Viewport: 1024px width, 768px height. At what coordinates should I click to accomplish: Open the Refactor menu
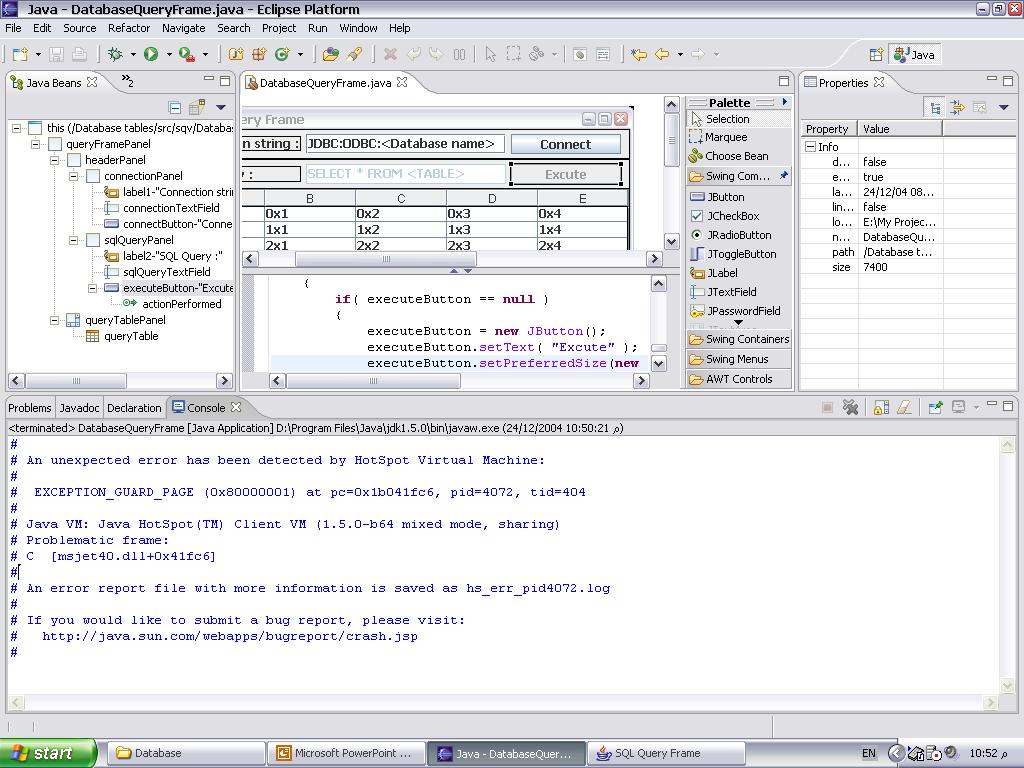point(129,28)
